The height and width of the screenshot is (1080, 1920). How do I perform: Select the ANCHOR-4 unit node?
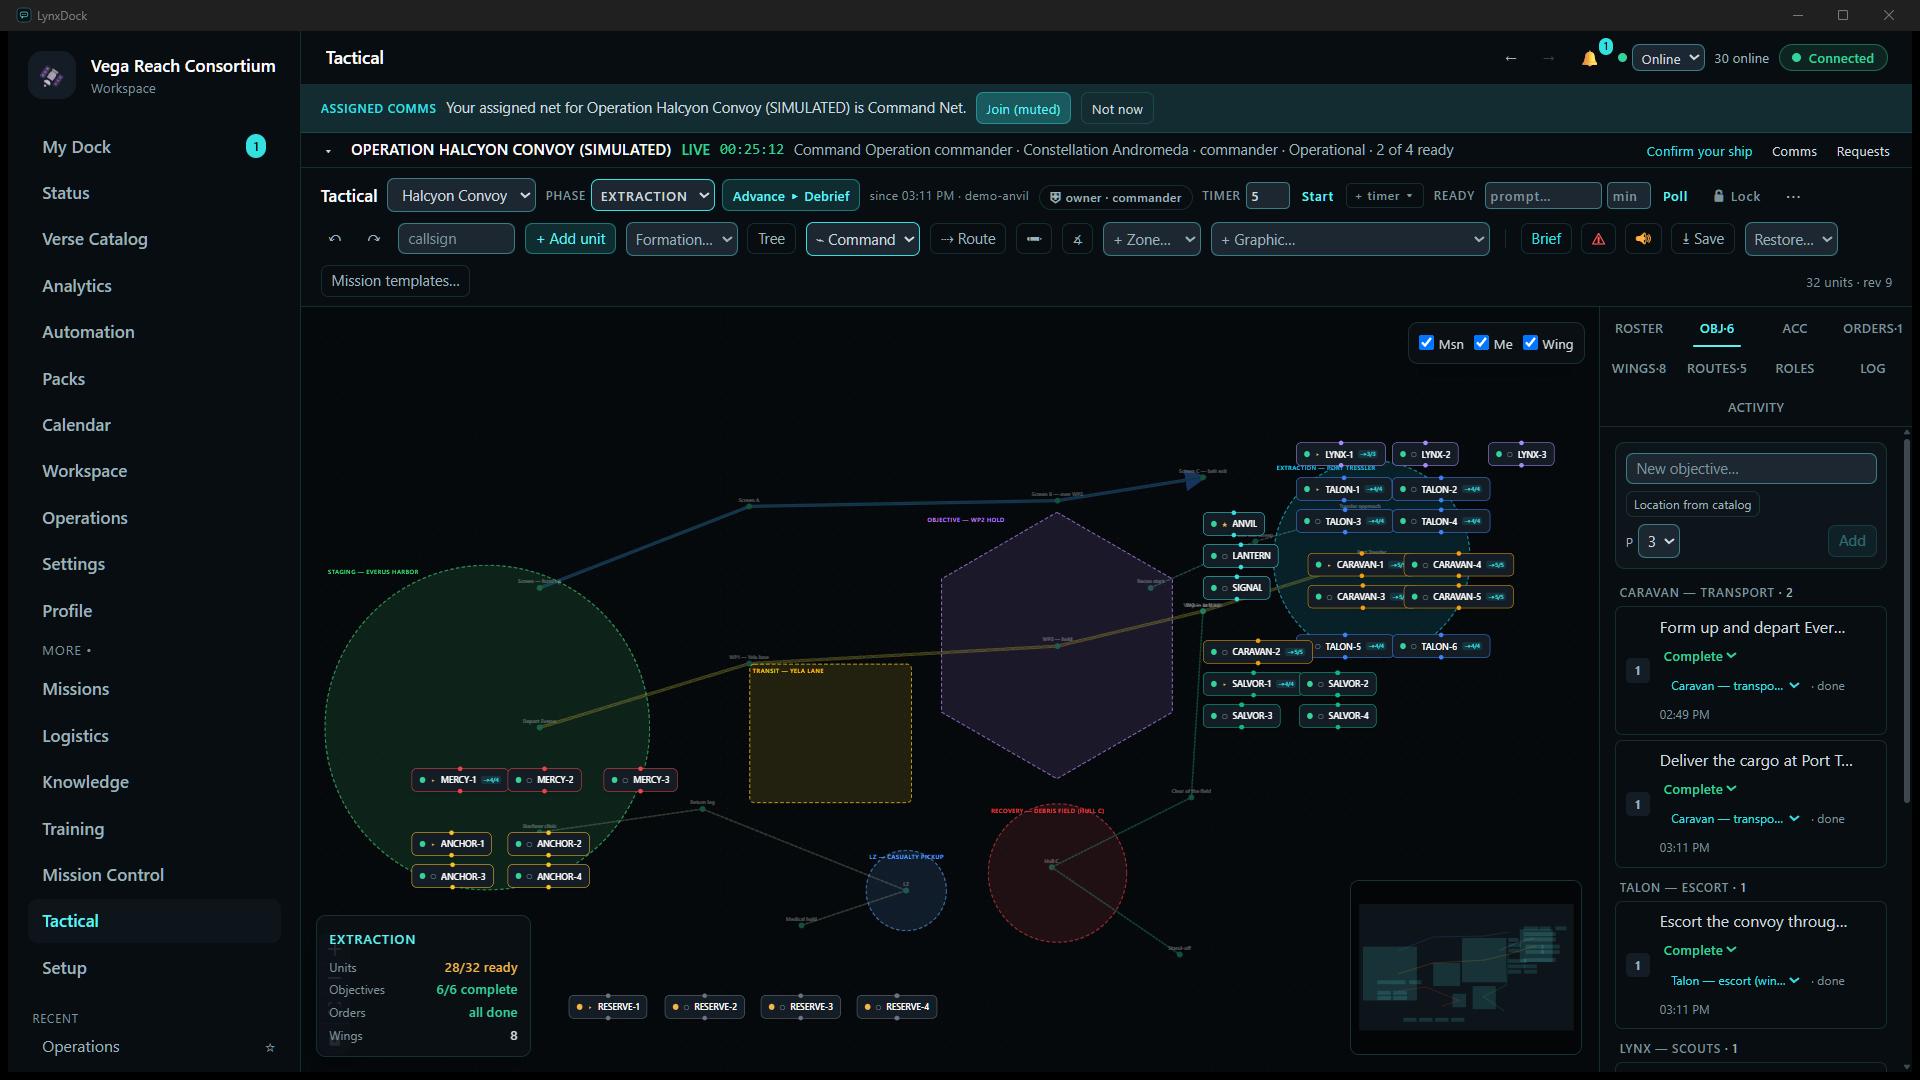[x=549, y=876]
